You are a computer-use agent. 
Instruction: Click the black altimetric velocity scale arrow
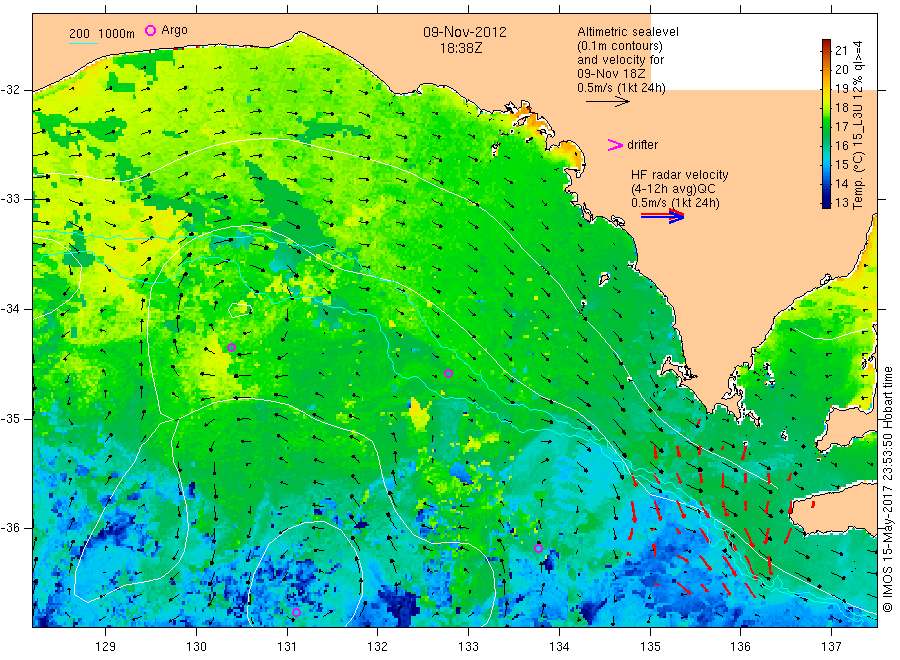607,102
